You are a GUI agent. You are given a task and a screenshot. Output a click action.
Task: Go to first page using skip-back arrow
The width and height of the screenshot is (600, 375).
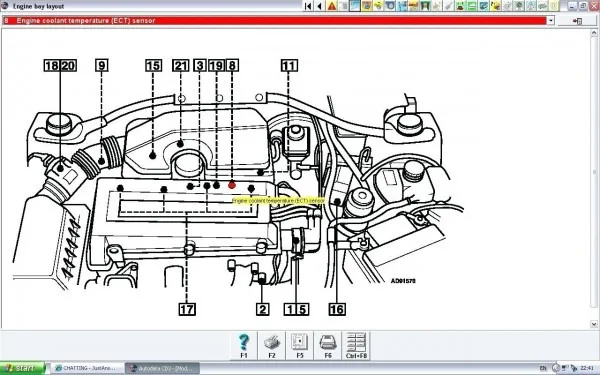[308, 6]
